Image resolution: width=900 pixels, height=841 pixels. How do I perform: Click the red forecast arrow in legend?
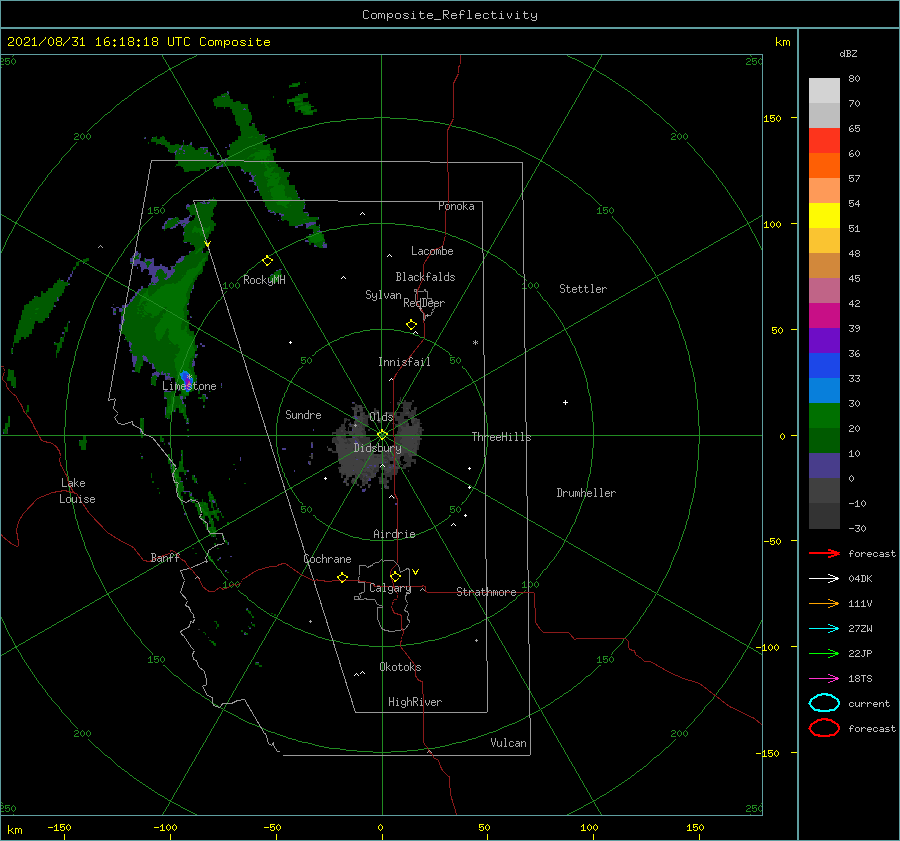pos(824,553)
